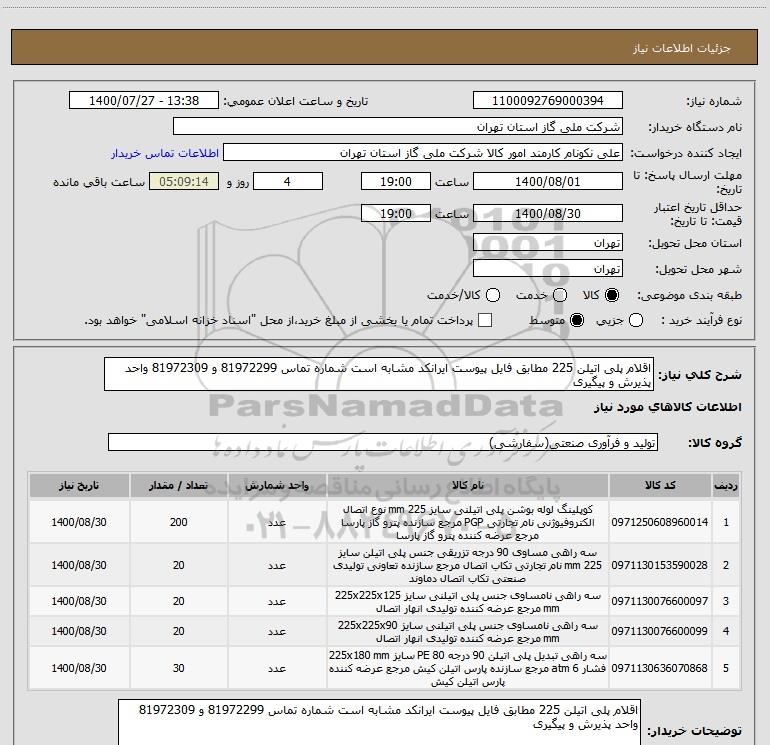The height and width of the screenshot is (745, 770).
Task: Click quantity 20 in row 2
Action: coord(179,565)
